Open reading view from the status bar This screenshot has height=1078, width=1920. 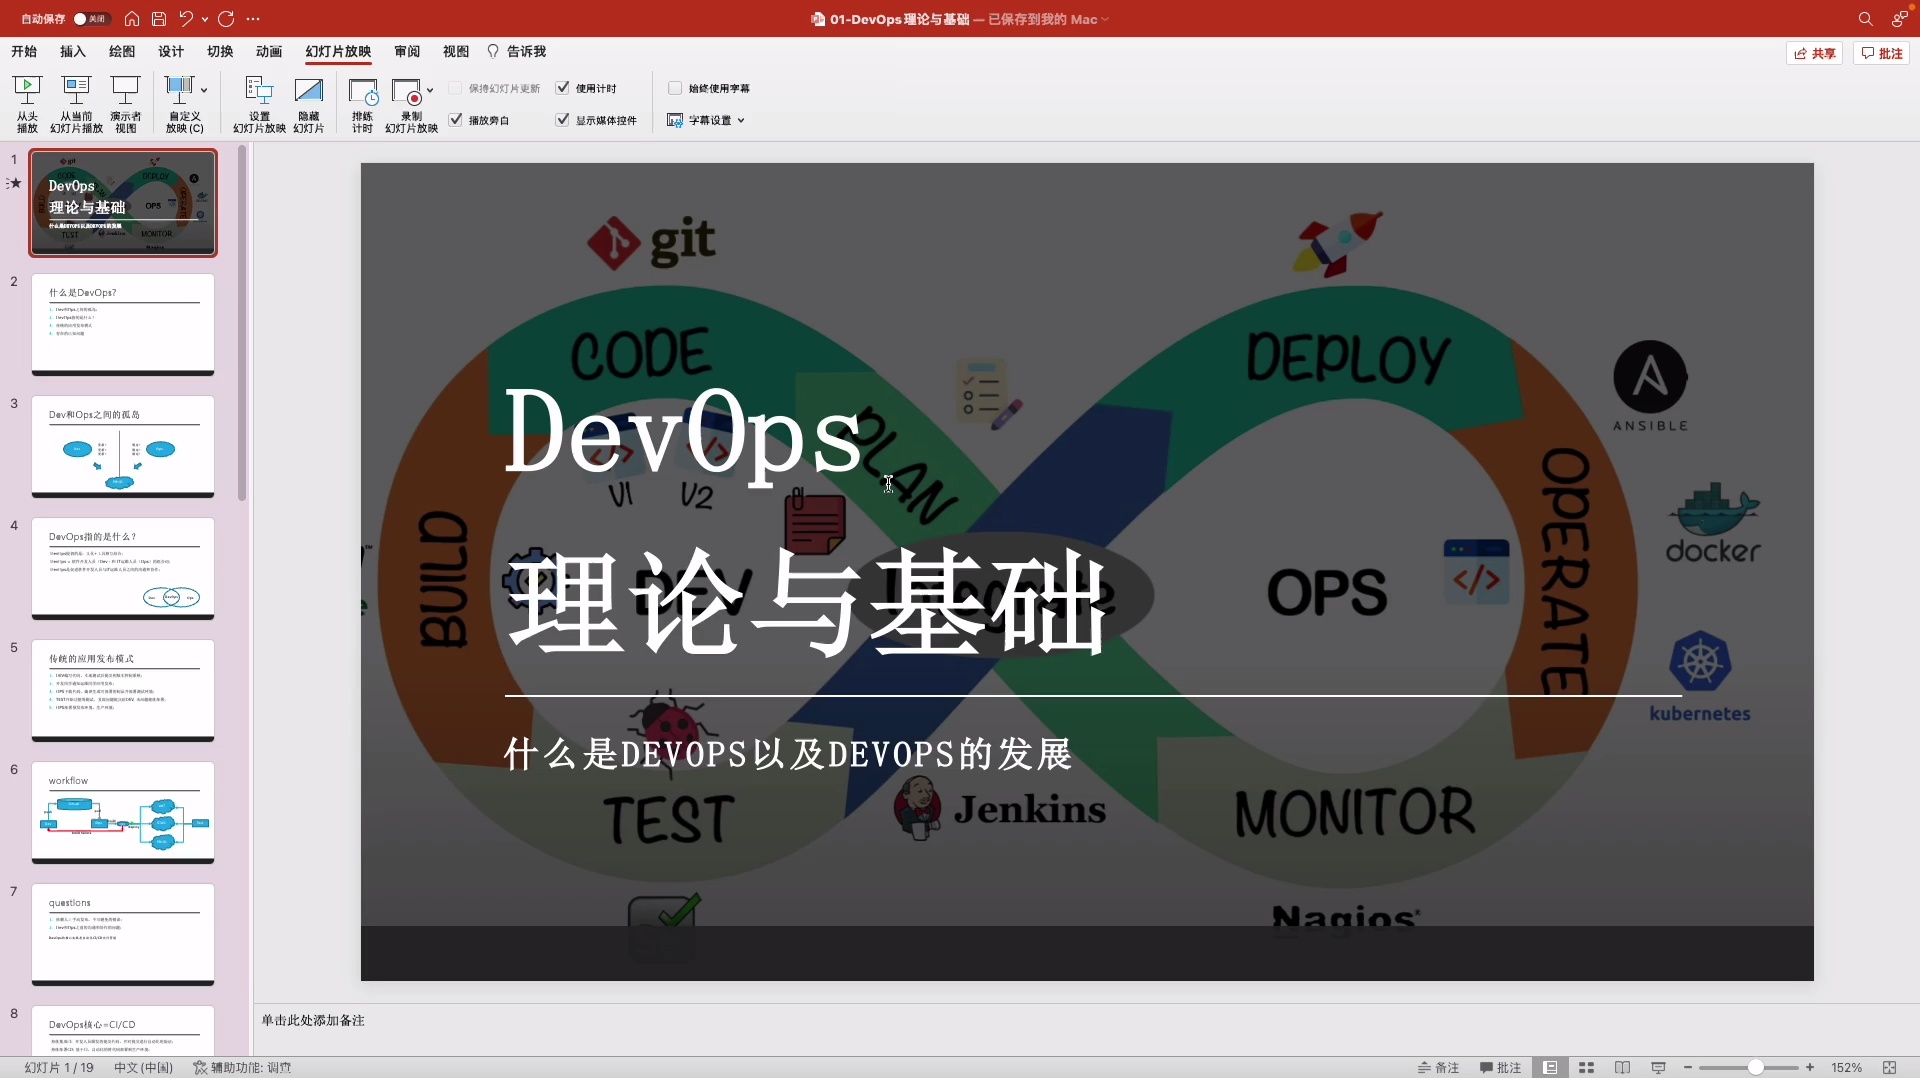(x=1623, y=1068)
